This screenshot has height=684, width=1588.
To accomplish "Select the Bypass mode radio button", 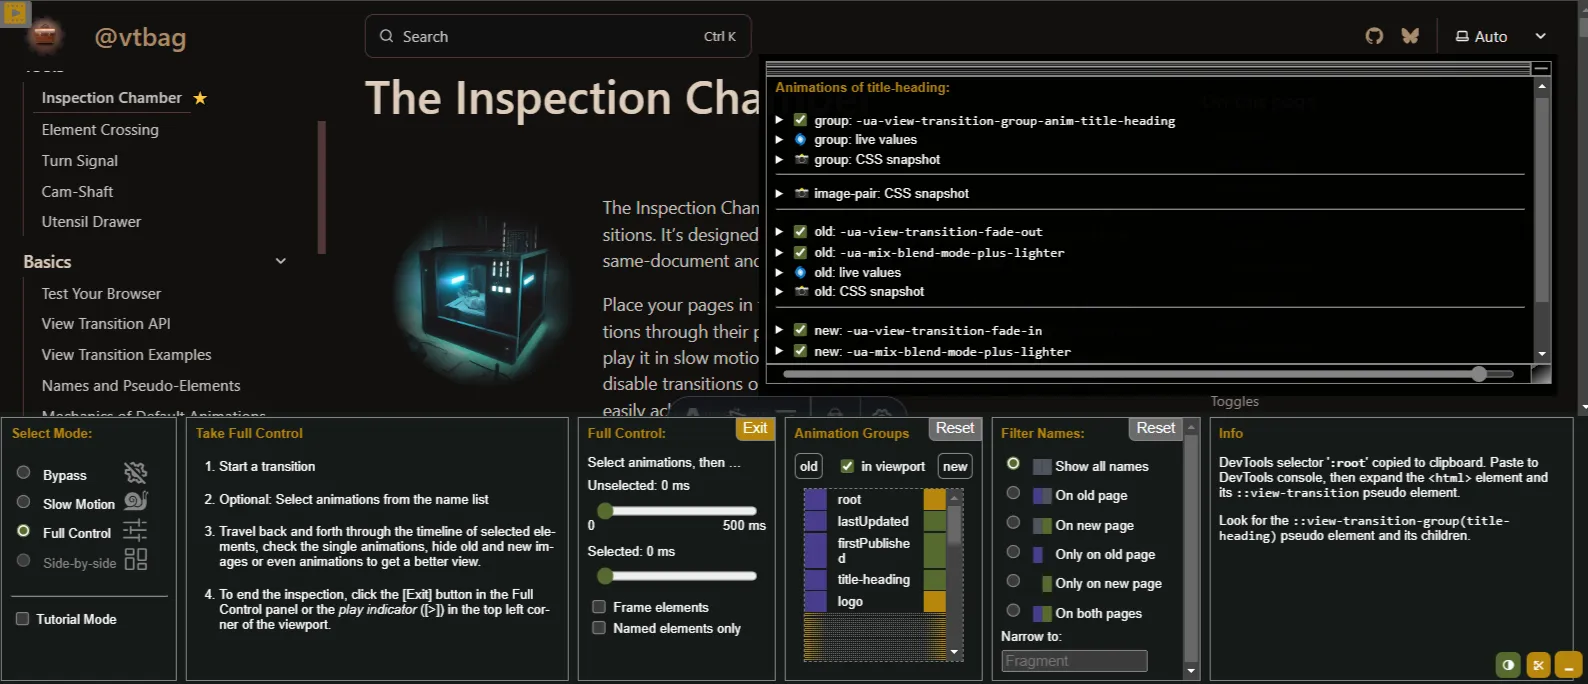I will [x=24, y=473].
